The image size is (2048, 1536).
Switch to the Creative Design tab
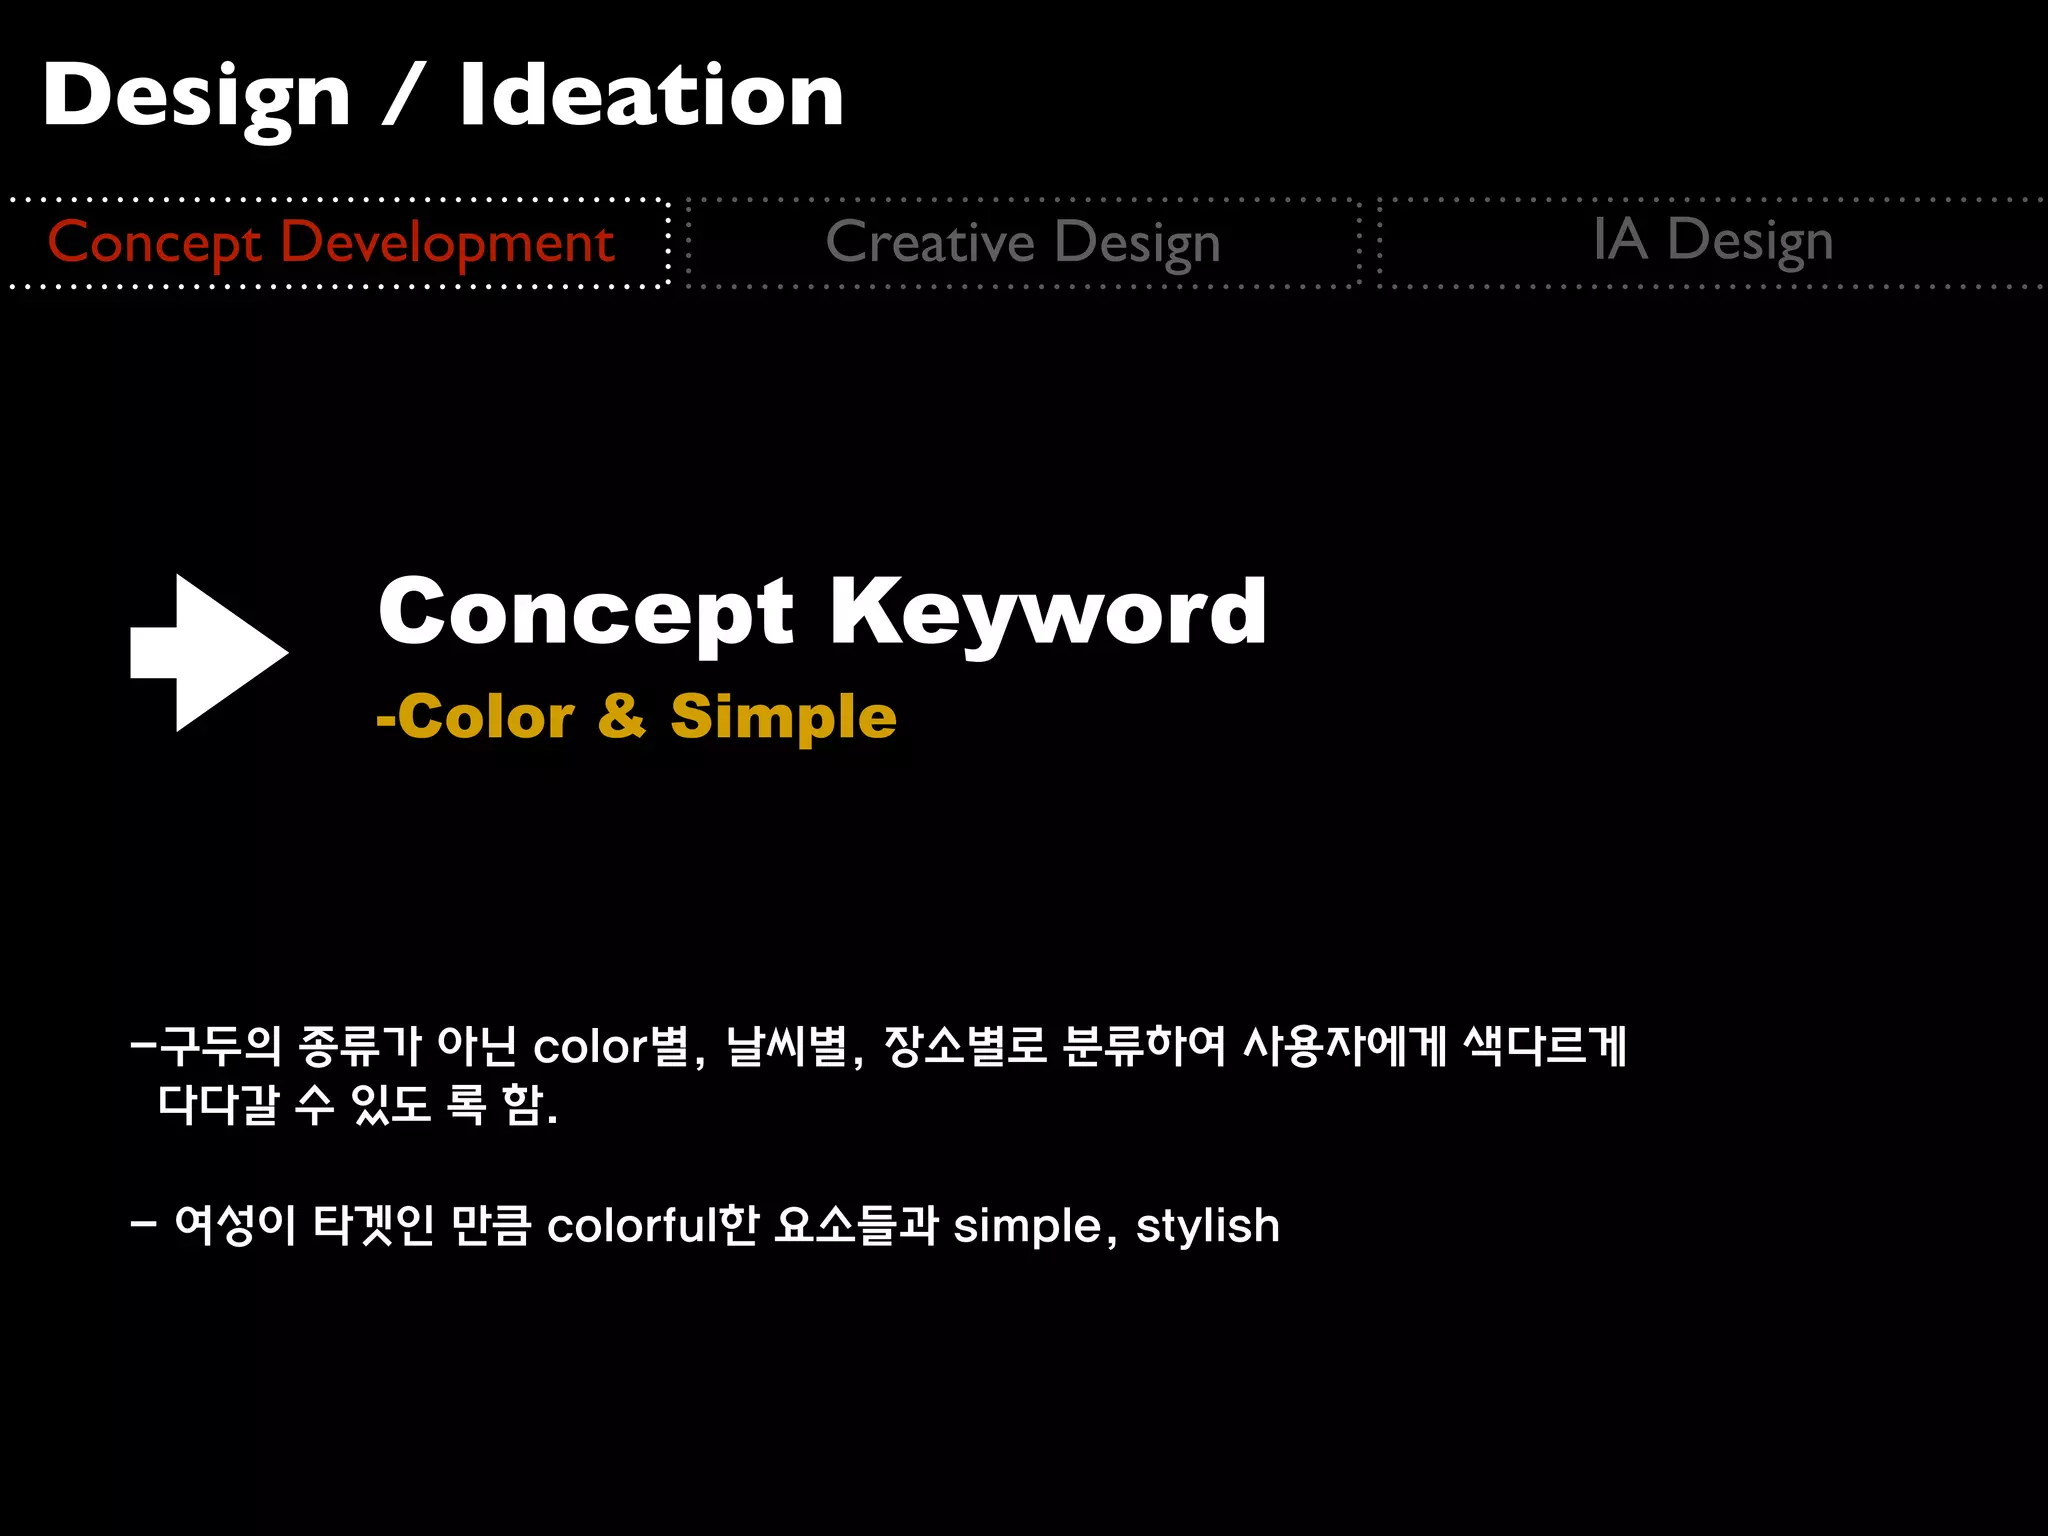(x=1023, y=243)
